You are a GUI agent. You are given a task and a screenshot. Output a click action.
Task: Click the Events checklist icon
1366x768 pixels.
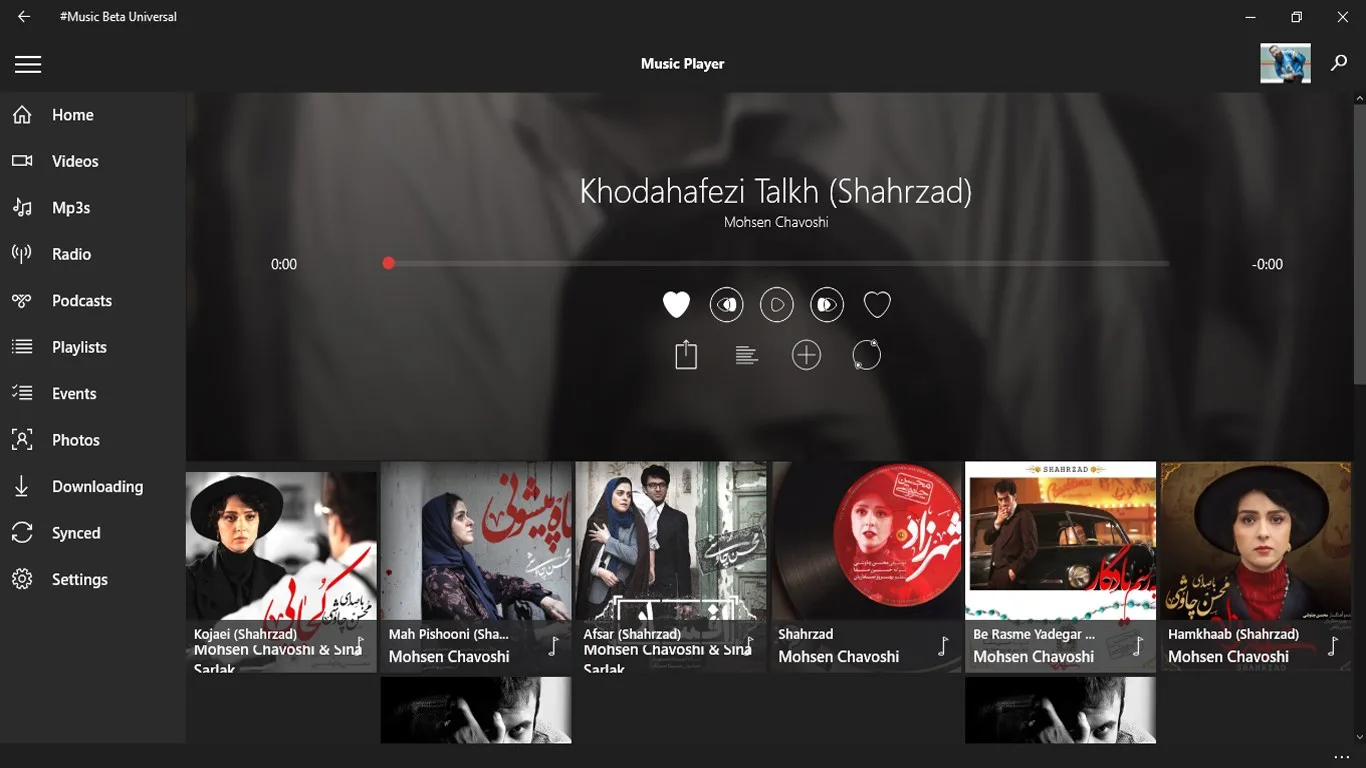pyautogui.click(x=22, y=394)
